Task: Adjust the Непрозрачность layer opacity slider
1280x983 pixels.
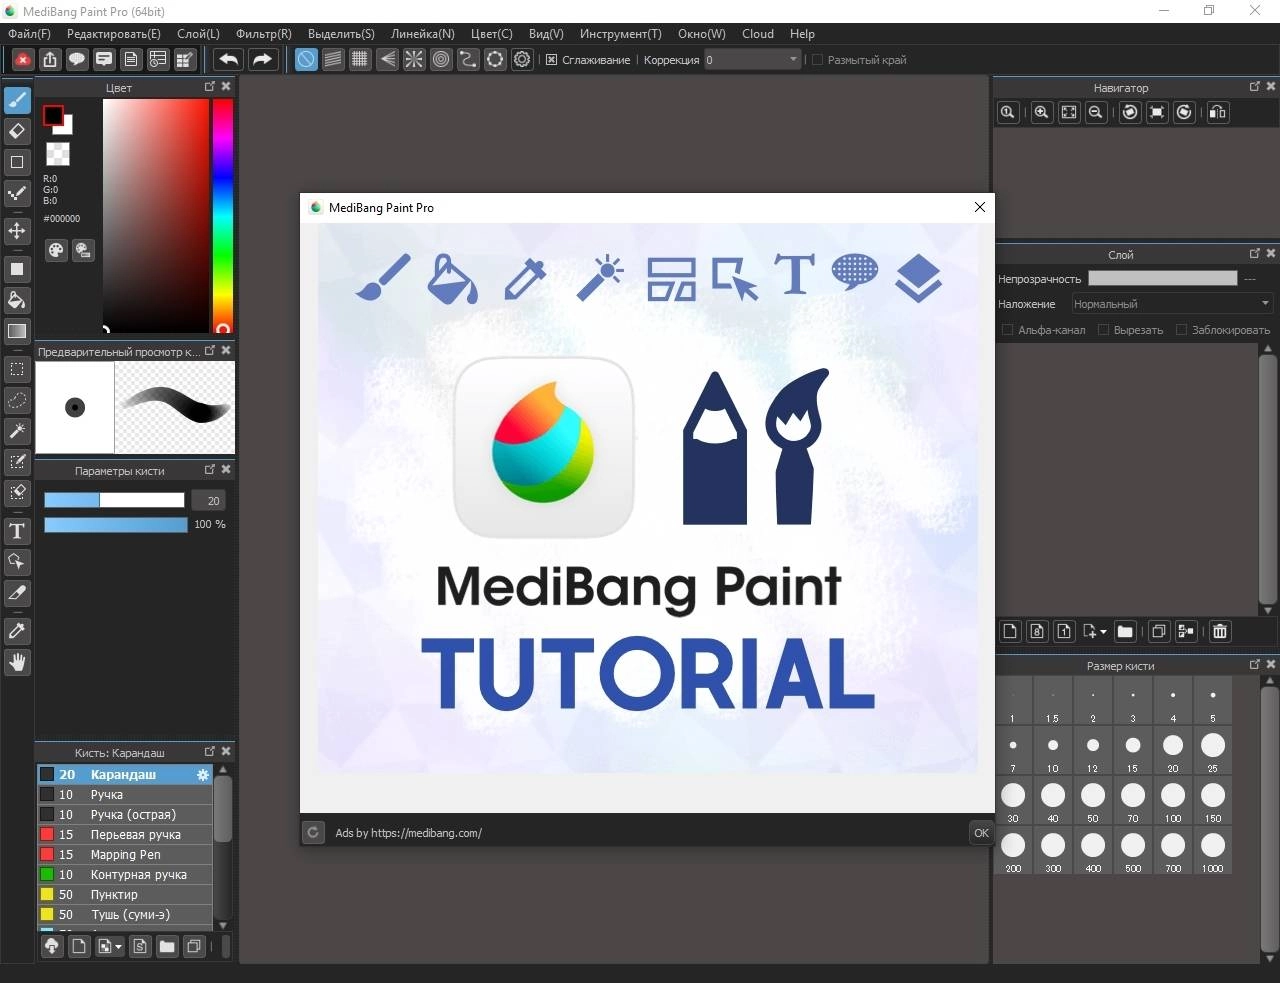Action: 1162,279
